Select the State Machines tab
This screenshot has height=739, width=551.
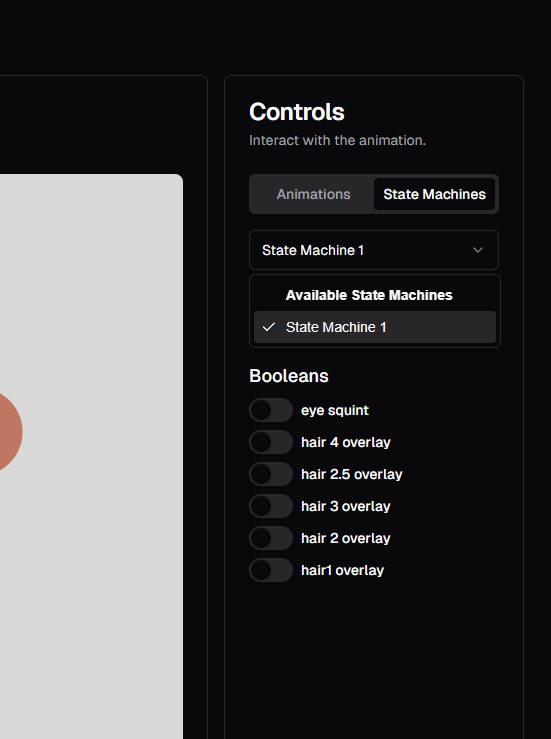(x=434, y=194)
